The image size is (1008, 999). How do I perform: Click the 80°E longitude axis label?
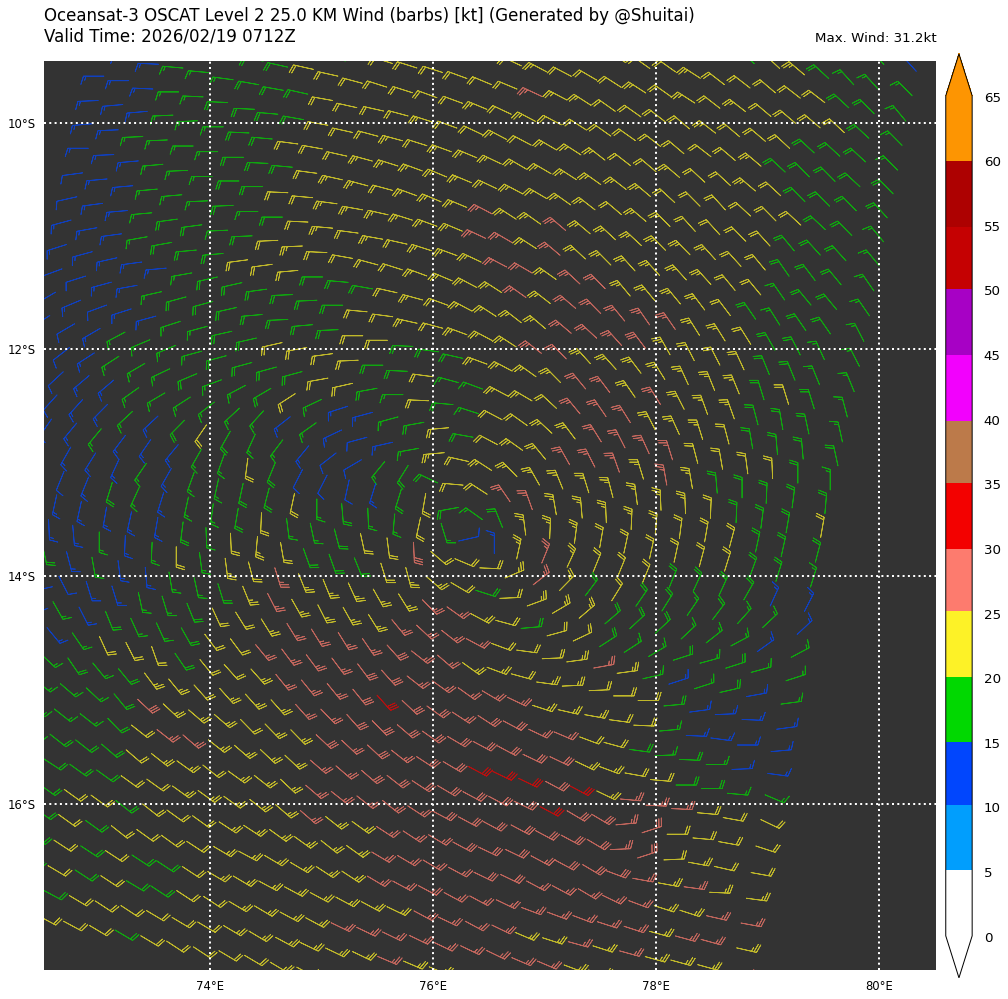coord(879,986)
